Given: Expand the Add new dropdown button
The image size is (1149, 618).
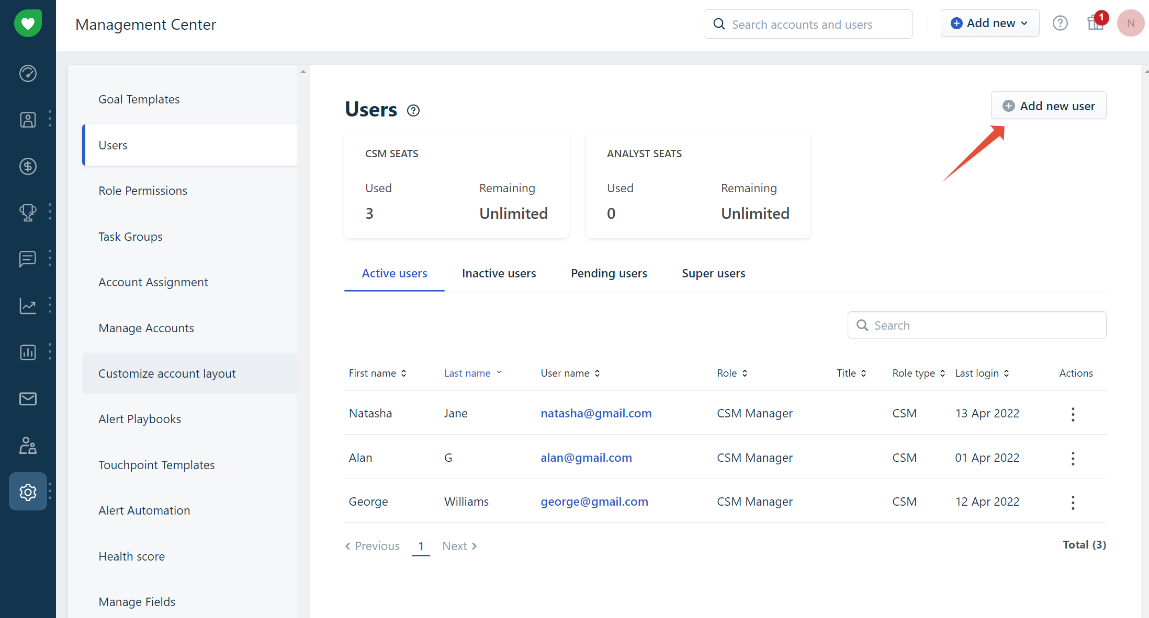Looking at the screenshot, I should click(989, 23).
